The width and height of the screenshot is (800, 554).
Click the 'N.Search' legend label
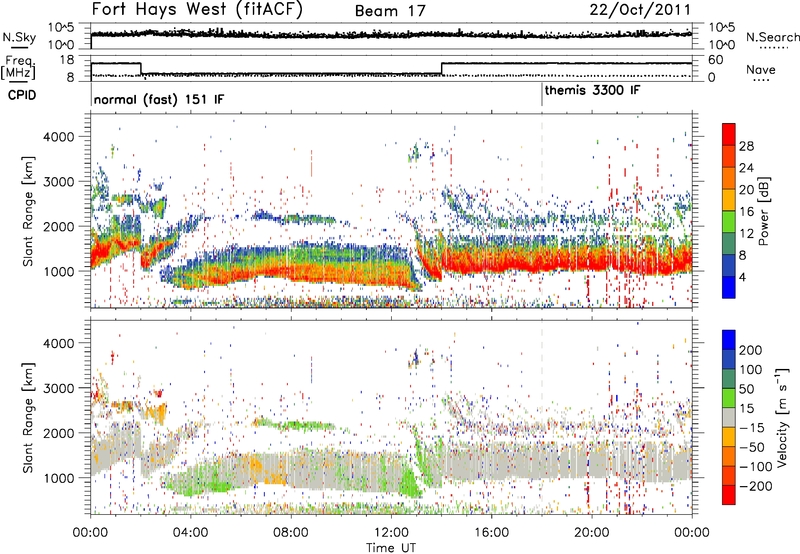point(773,37)
